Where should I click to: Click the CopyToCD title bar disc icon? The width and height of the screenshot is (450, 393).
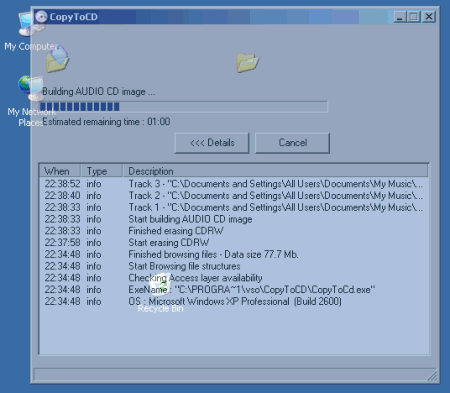pos(41,17)
